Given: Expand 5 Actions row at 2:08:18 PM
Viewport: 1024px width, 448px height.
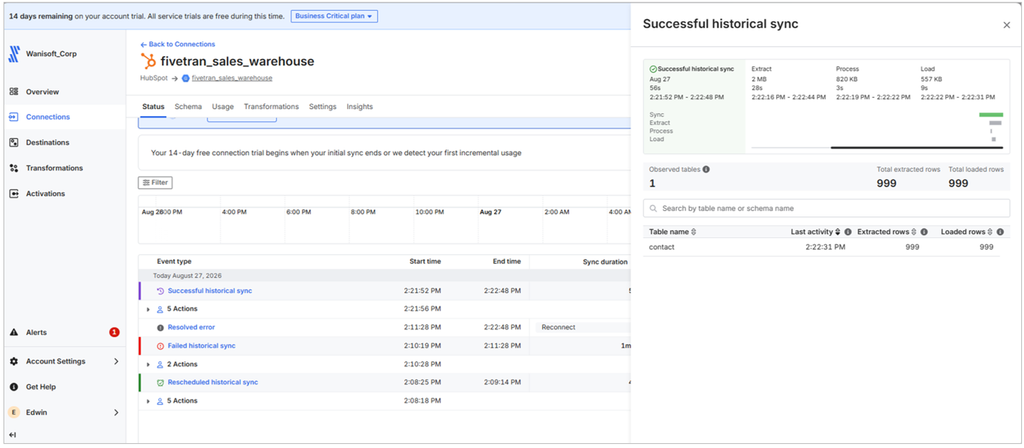Looking at the screenshot, I should coord(148,401).
